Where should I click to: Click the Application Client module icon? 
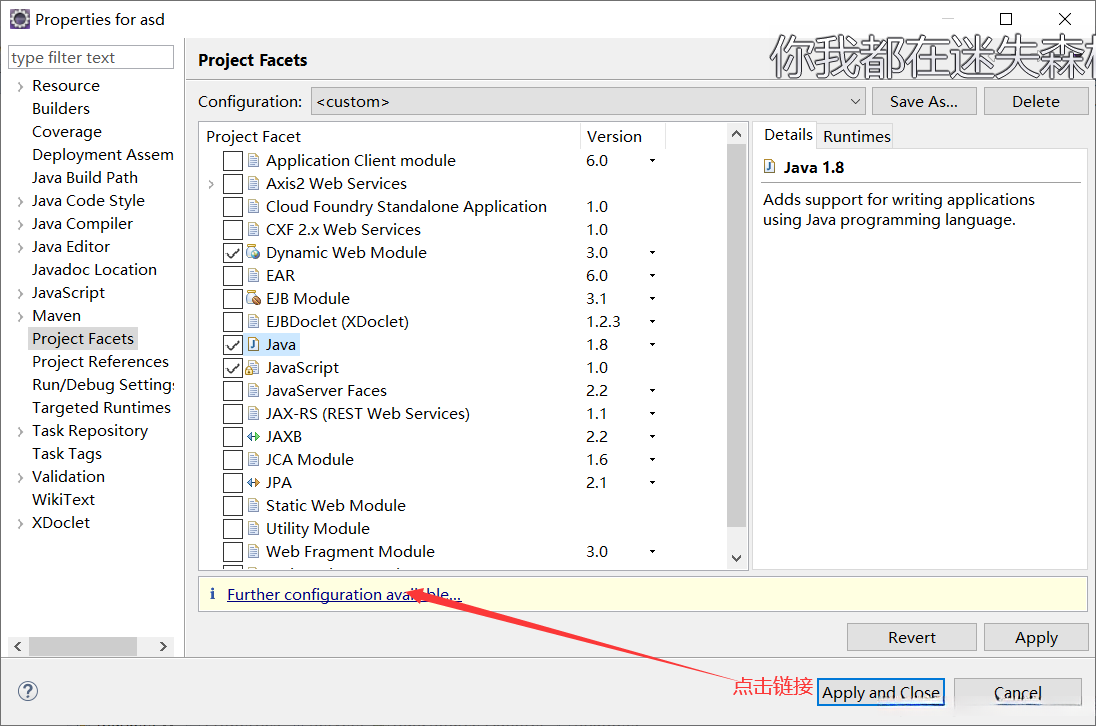click(253, 161)
